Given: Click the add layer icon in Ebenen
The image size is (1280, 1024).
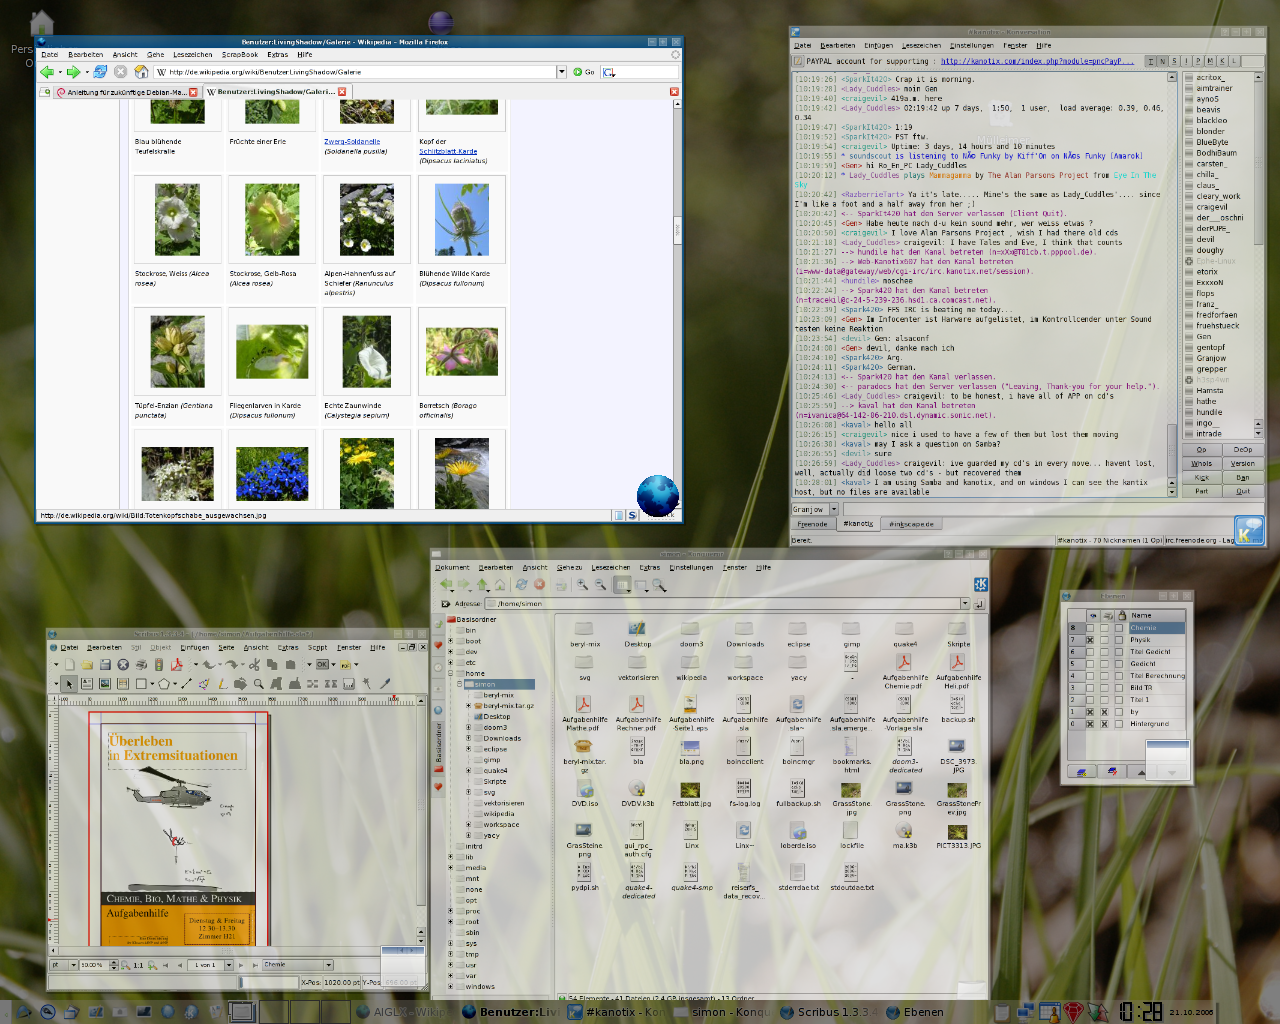Looking at the screenshot, I should [1080, 772].
